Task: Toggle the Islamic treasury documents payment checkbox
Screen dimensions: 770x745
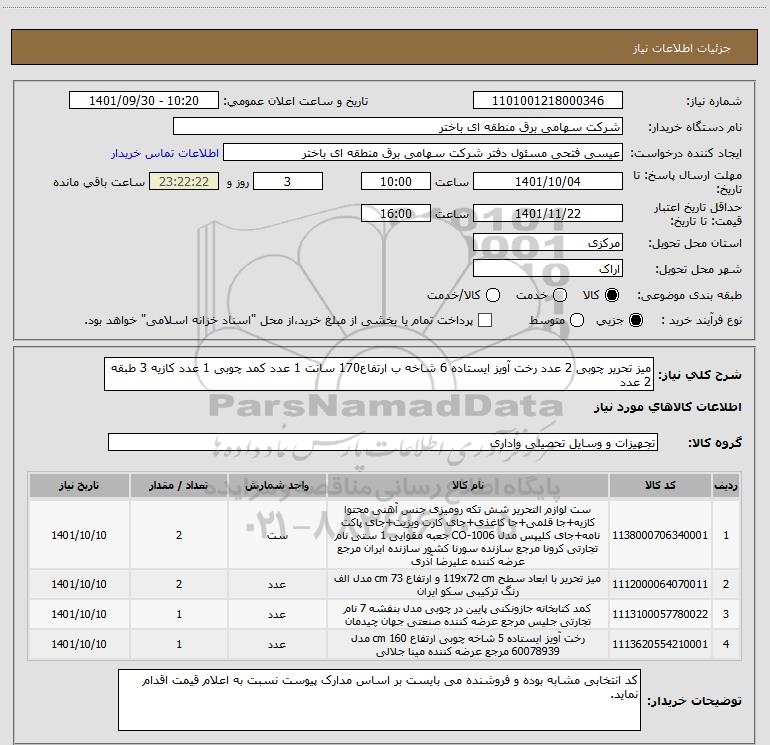Action: point(485,320)
